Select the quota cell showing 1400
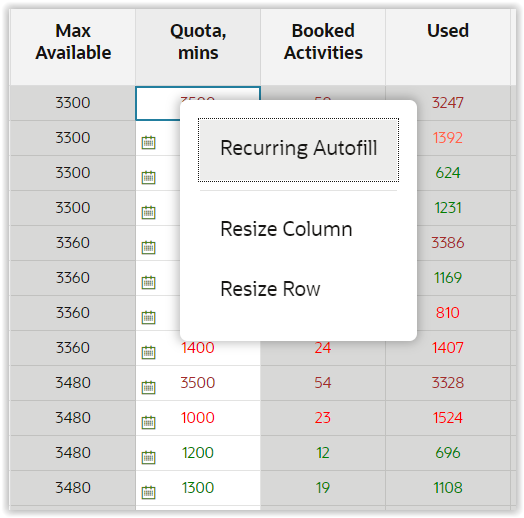 pos(198,348)
